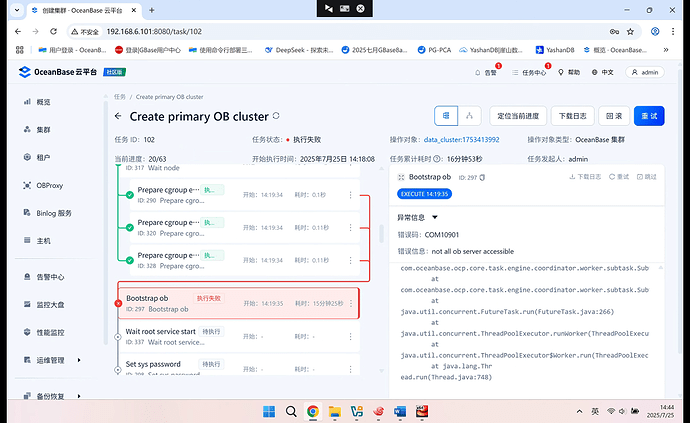
Task: Click 重试 in Bootstrap ob panel
Action: [x=619, y=177]
